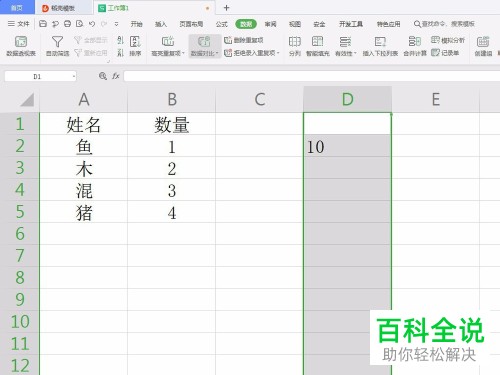Click the print icon in quick toolbar
The image size is (500, 375).
pyautogui.click(x=67, y=24)
